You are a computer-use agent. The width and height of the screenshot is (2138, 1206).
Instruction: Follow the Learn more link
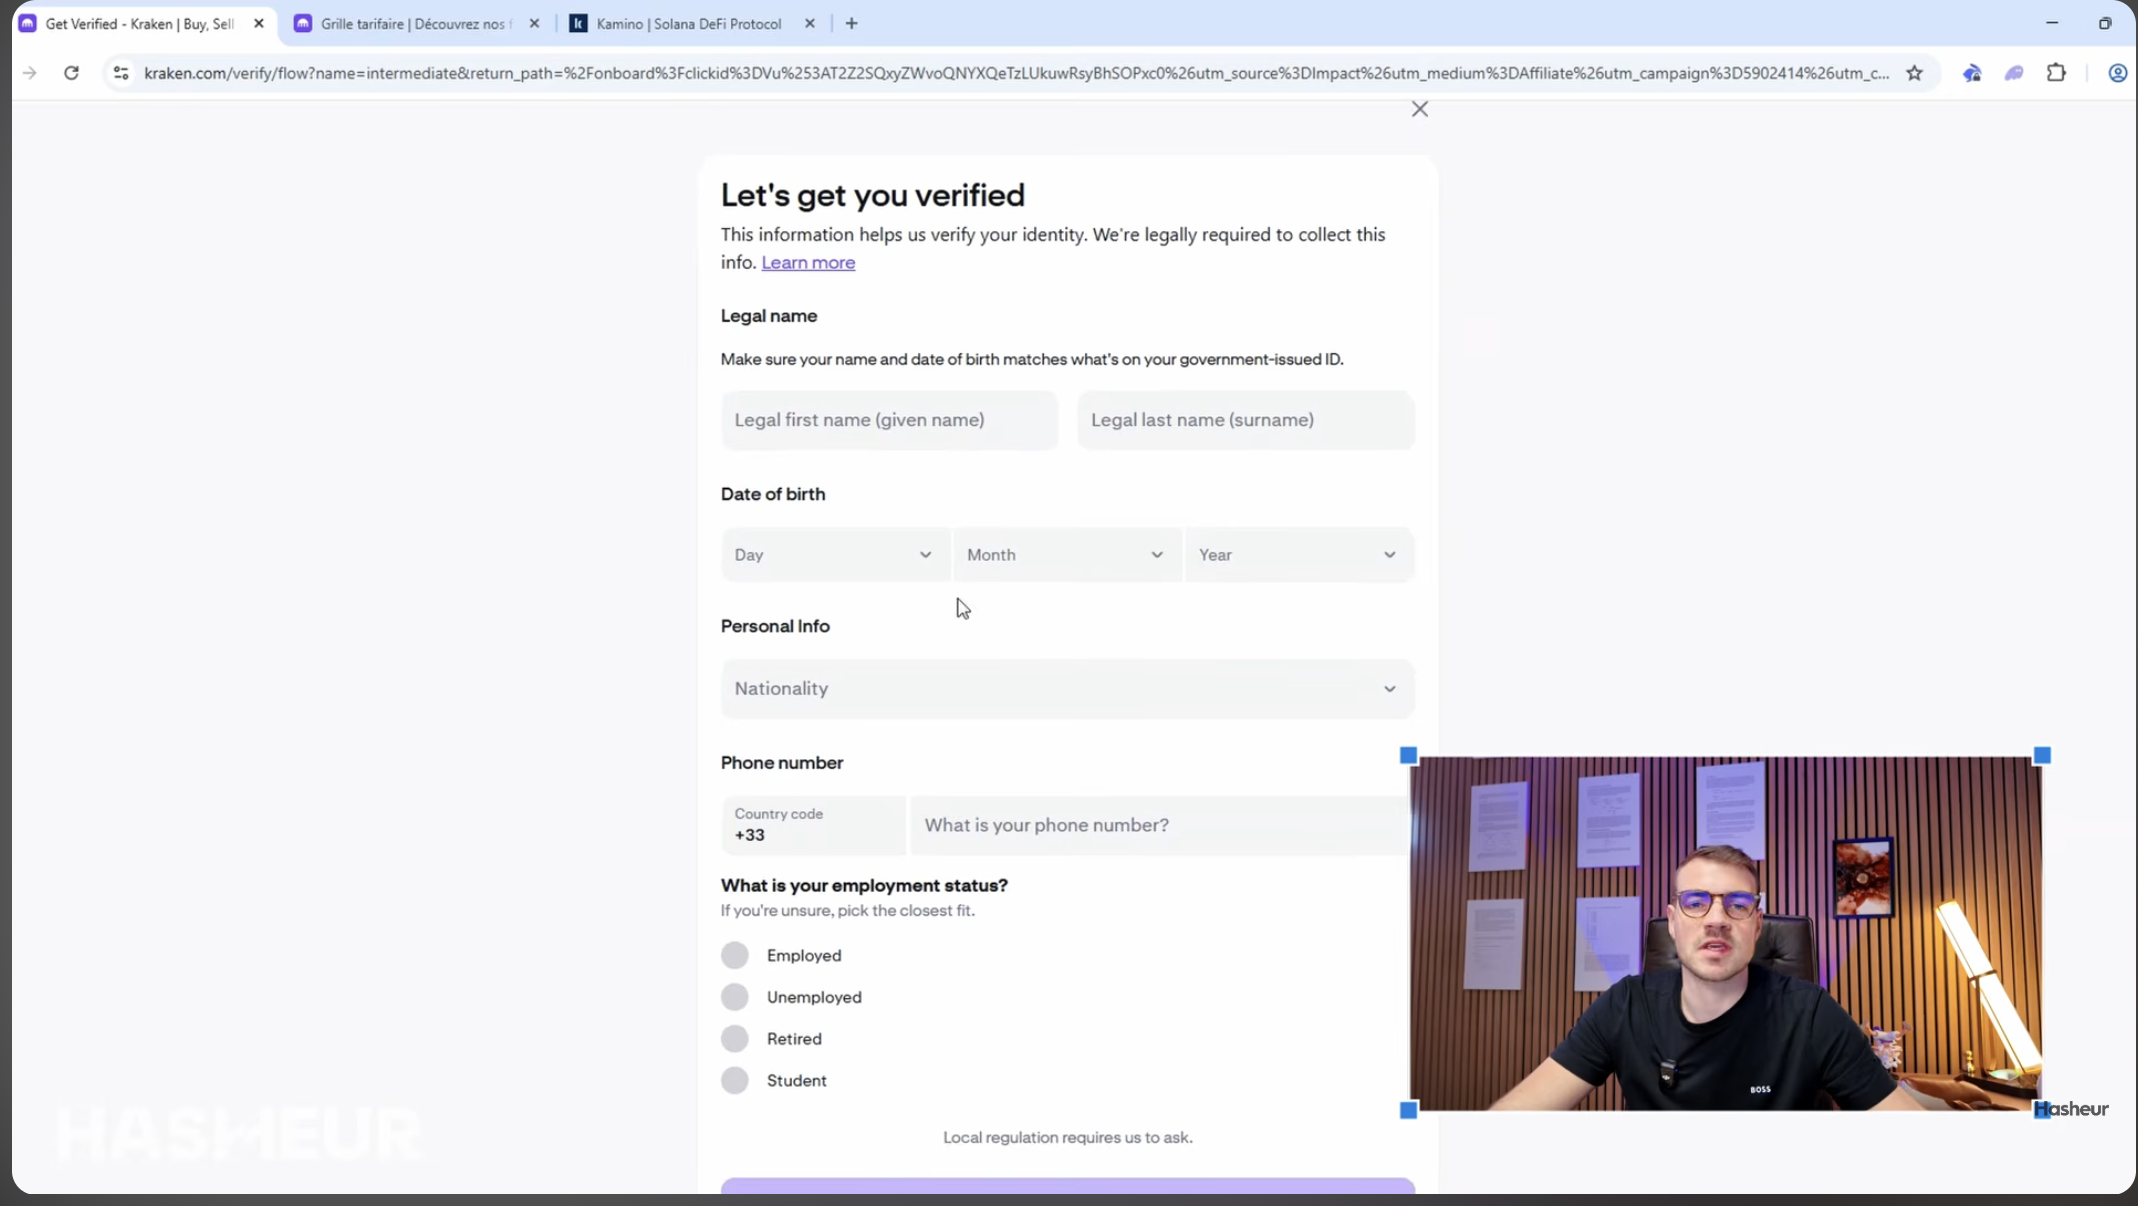807,263
